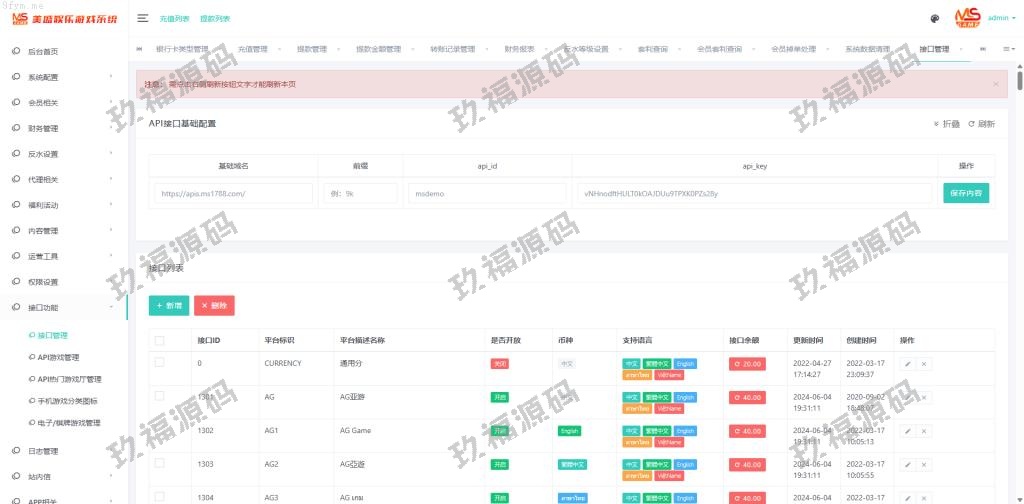Expand the 财务管理 sidebar menu

click(x=64, y=128)
